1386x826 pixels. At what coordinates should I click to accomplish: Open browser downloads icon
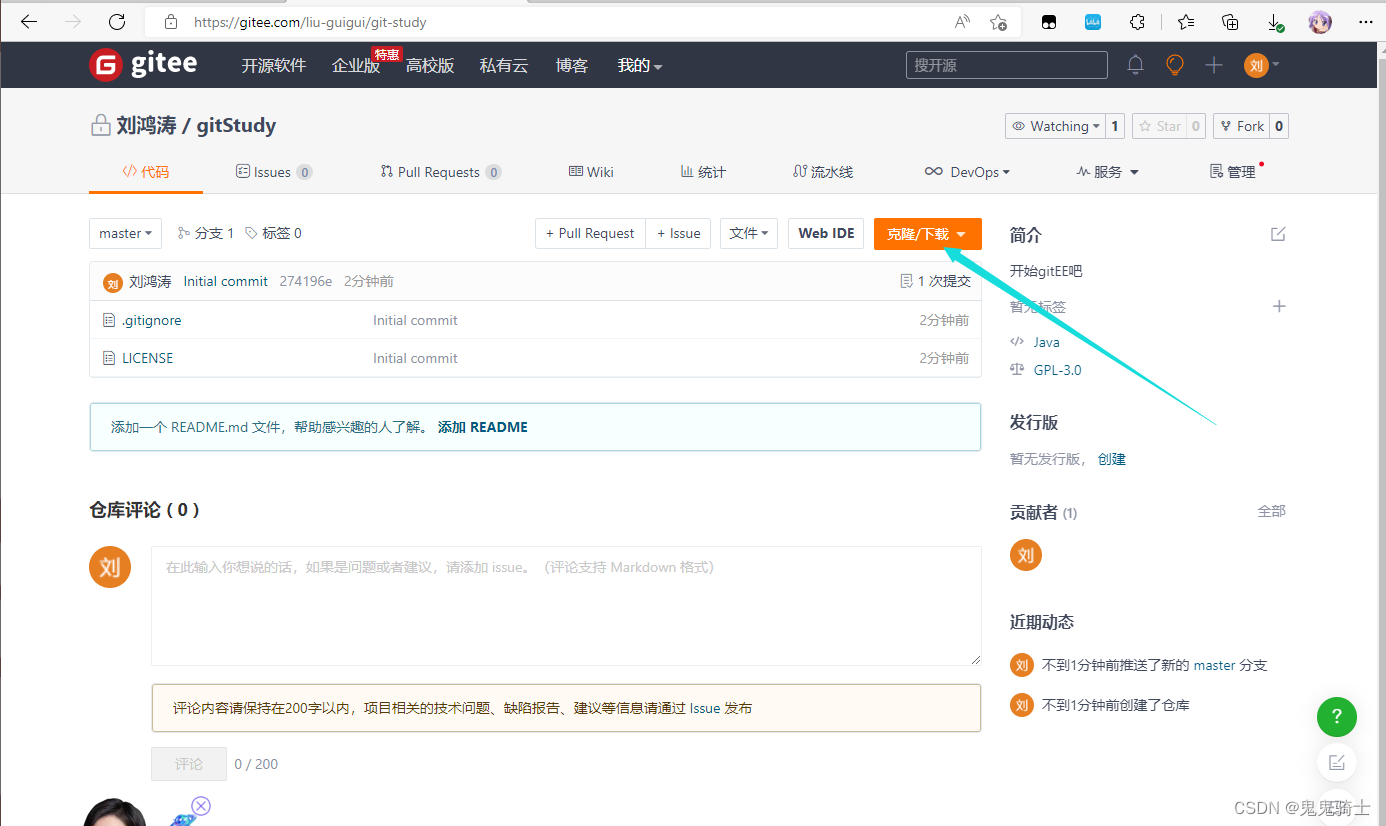tap(1275, 21)
